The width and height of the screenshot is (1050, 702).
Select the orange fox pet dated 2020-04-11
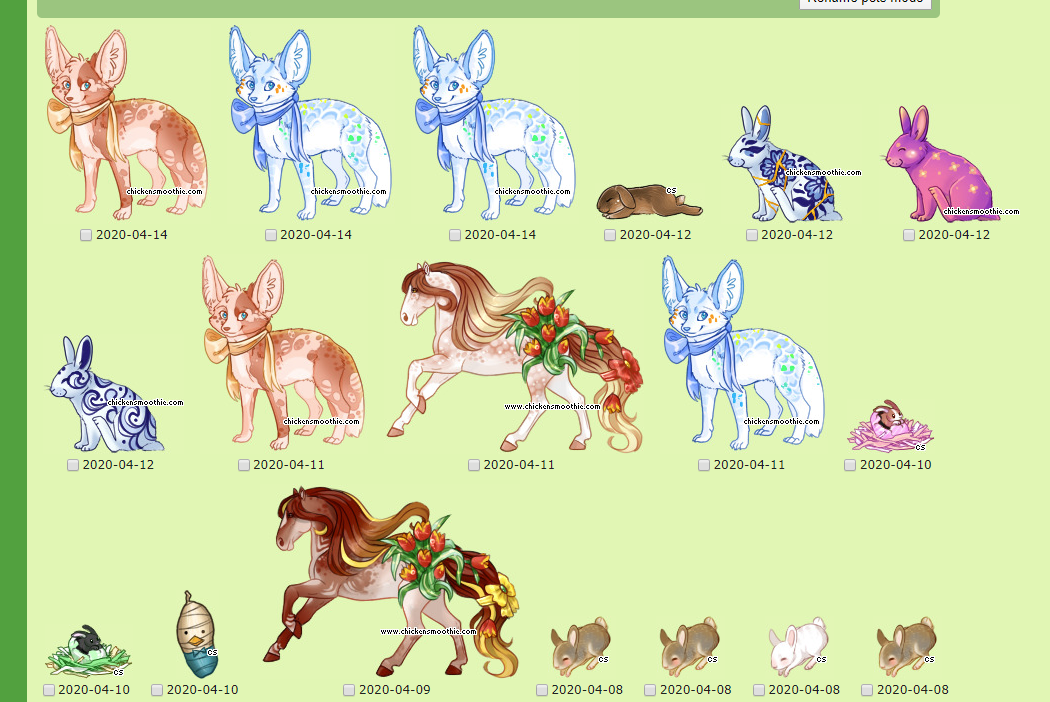tap(283, 353)
